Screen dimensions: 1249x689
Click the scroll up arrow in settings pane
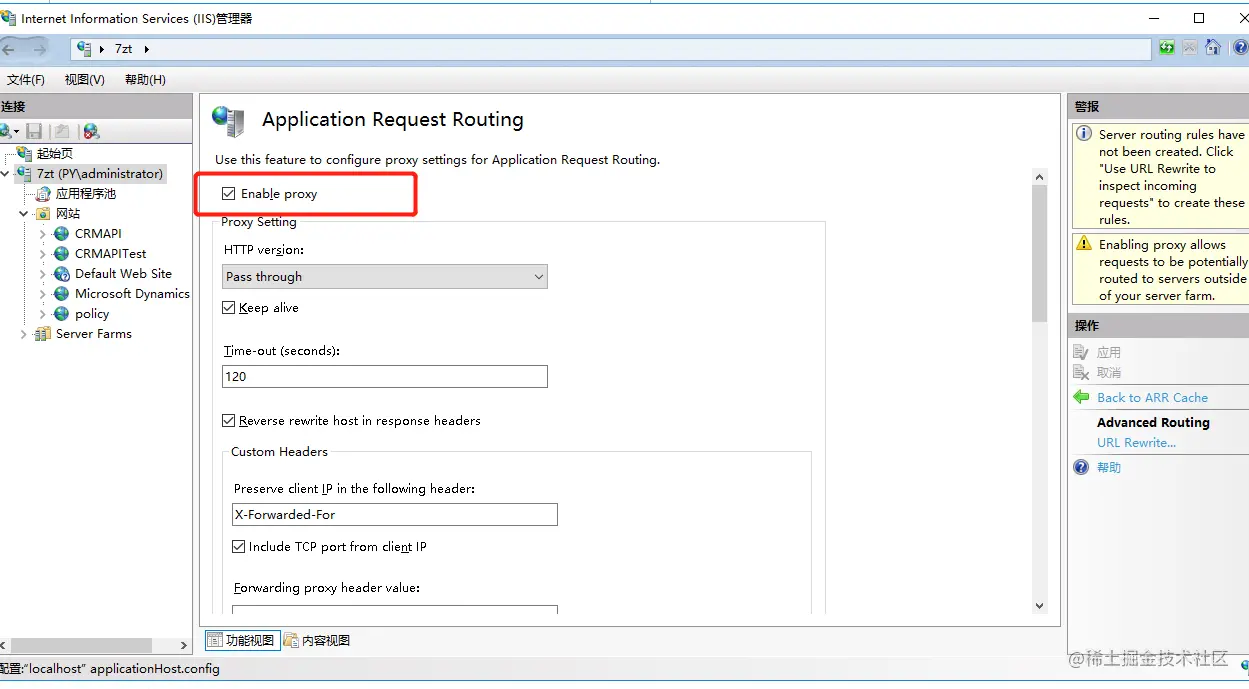point(1039,177)
